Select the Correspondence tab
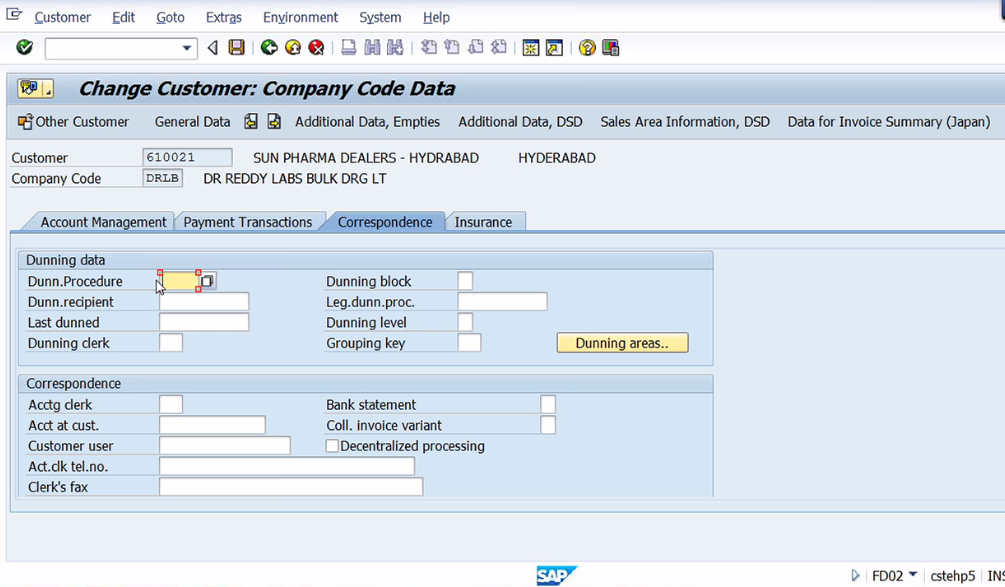The image size is (1005, 587). [x=385, y=222]
